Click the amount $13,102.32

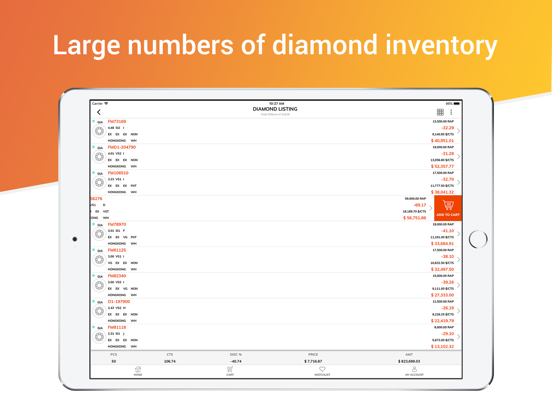[443, 346]
